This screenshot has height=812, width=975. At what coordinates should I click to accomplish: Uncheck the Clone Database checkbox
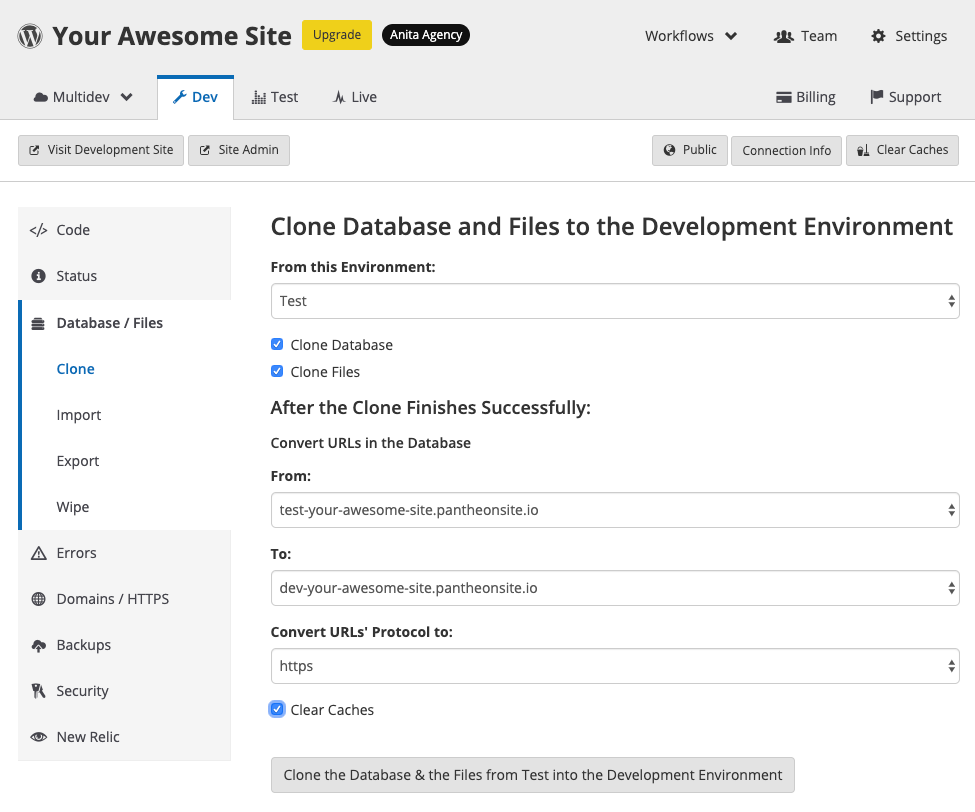click(x=276, y=343)
